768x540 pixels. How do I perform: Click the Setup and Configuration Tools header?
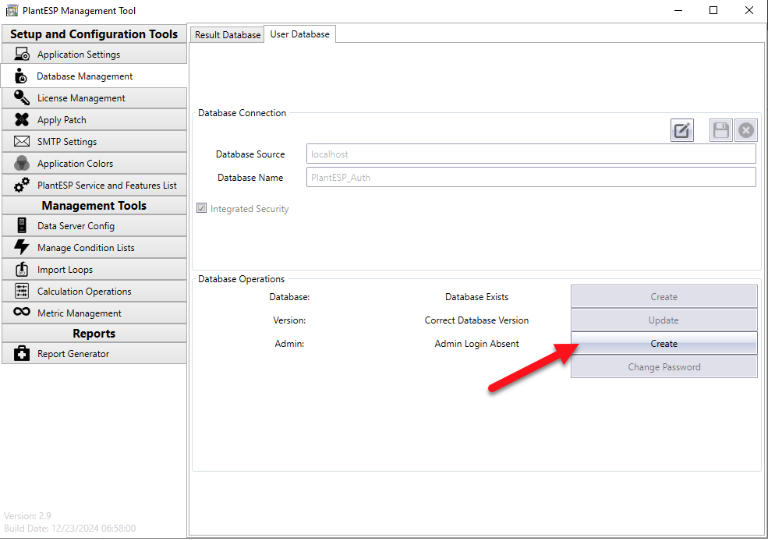click(94, 34)
